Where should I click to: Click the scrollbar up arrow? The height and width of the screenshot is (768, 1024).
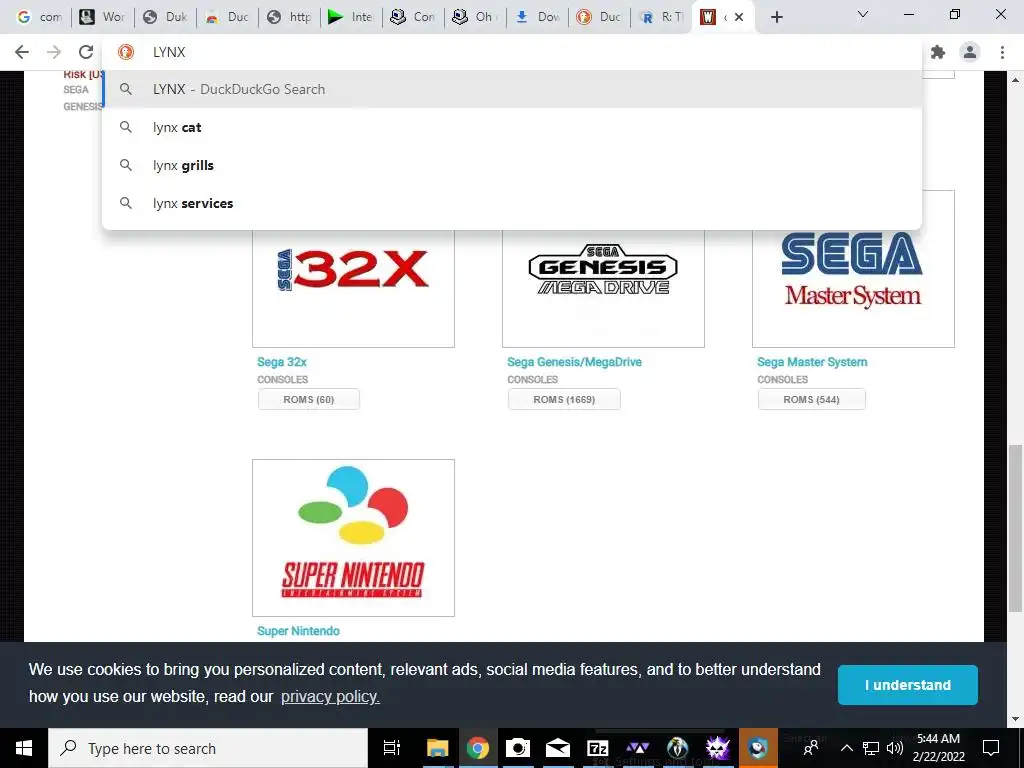1015,80
